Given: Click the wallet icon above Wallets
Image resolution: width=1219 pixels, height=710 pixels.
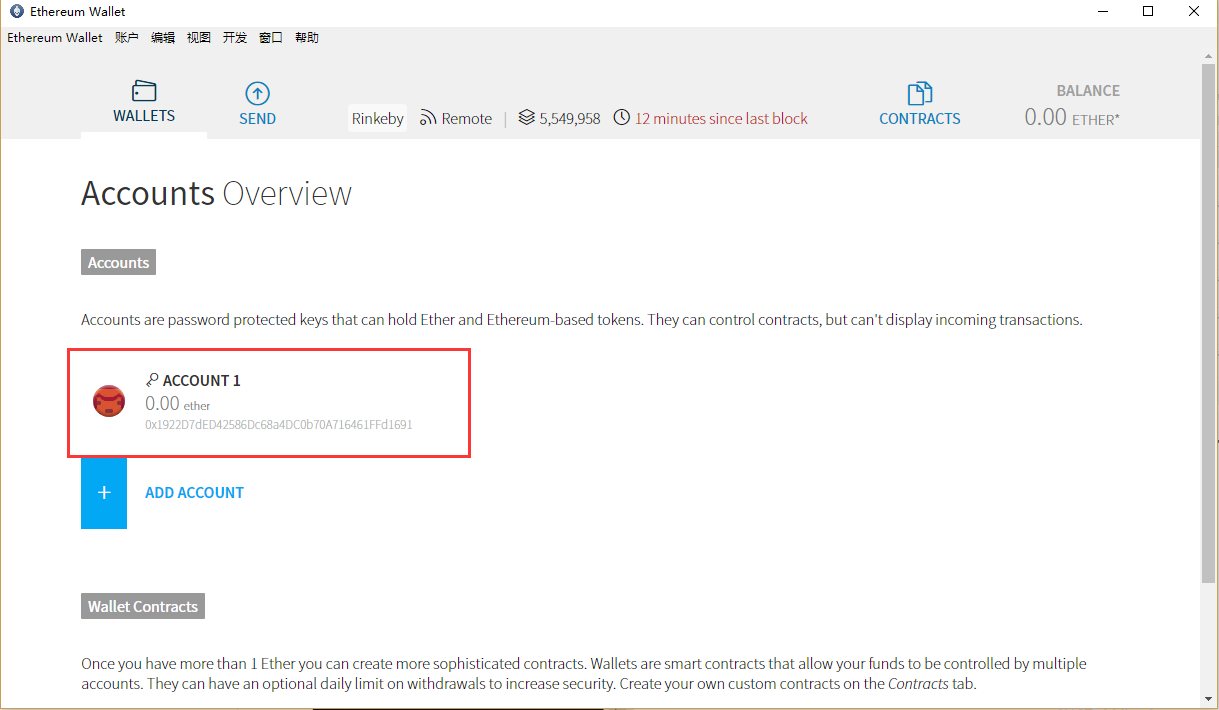Looking at the screenshot, I should (x=144, y=91).
